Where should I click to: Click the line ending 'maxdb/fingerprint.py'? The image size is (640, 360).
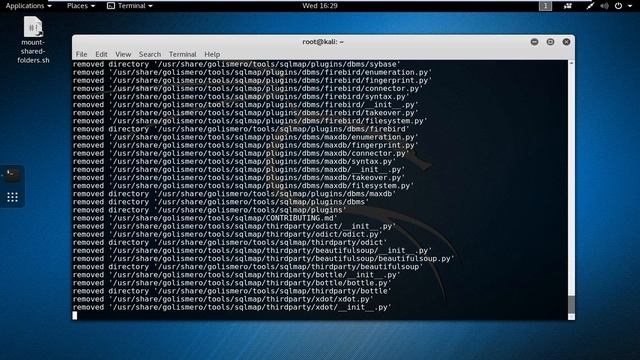[x=246, y=145]
